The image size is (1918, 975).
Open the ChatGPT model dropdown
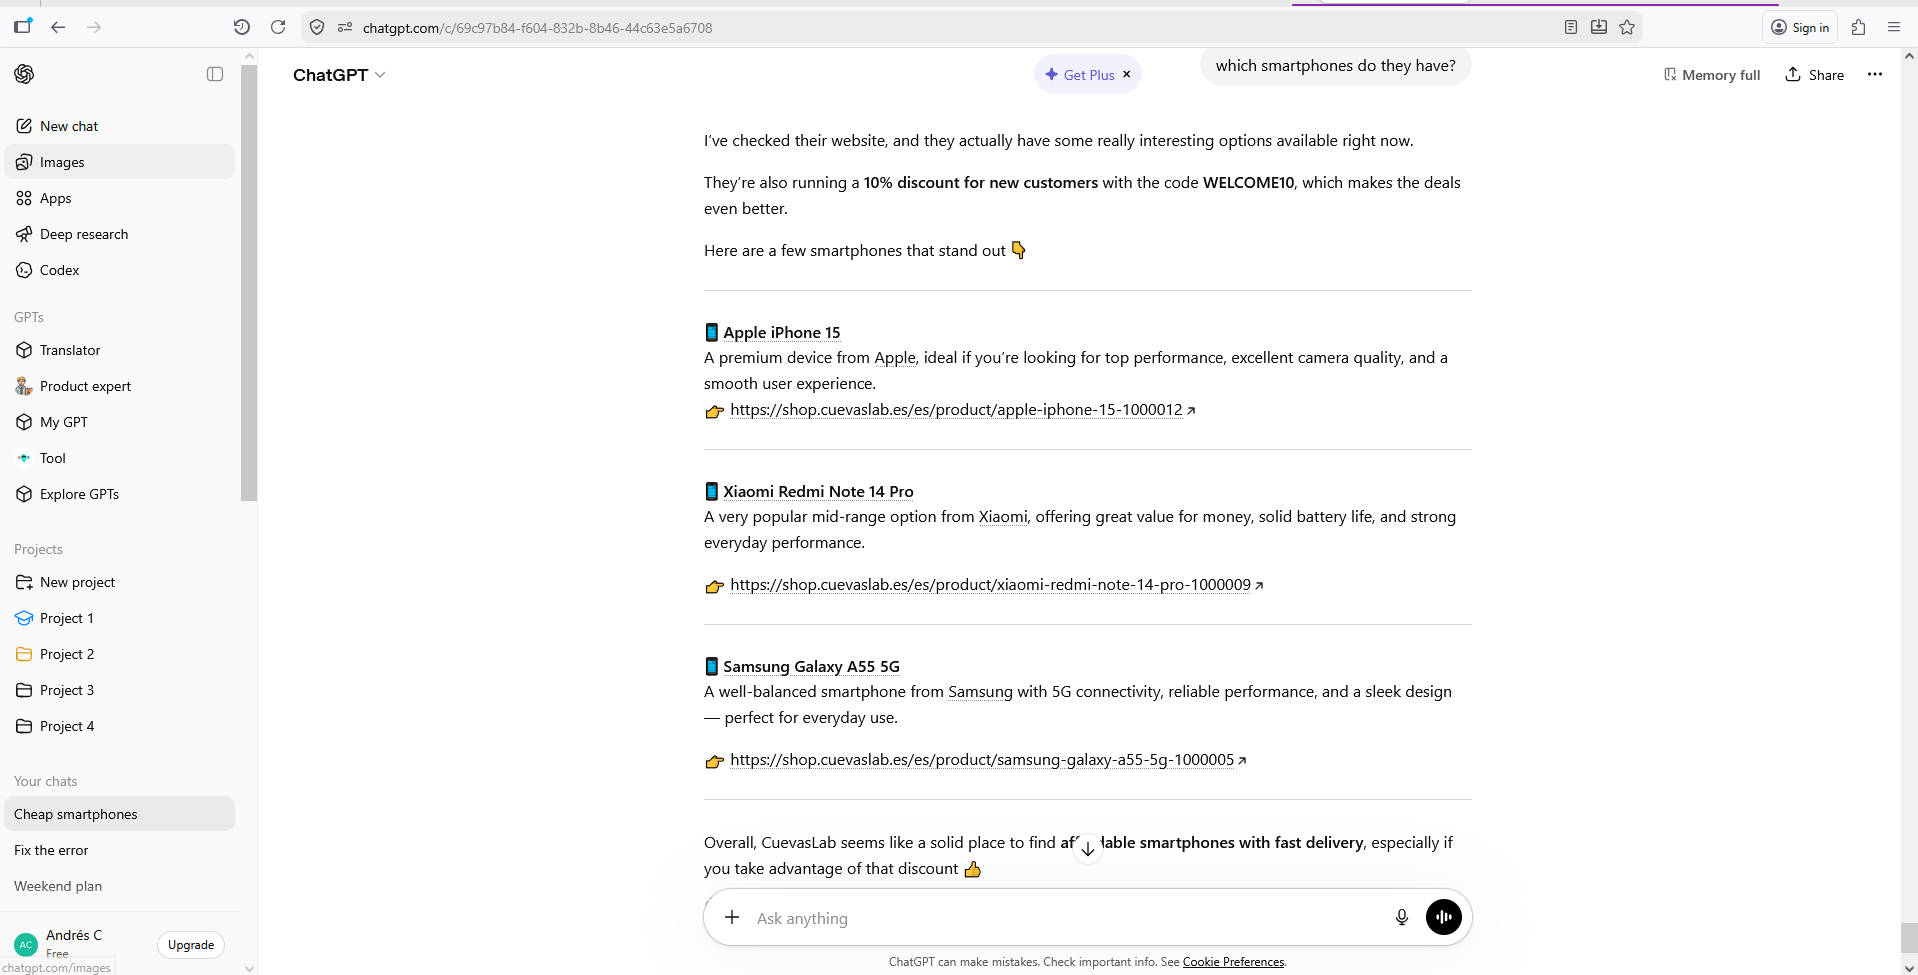[x=339, y=74]
